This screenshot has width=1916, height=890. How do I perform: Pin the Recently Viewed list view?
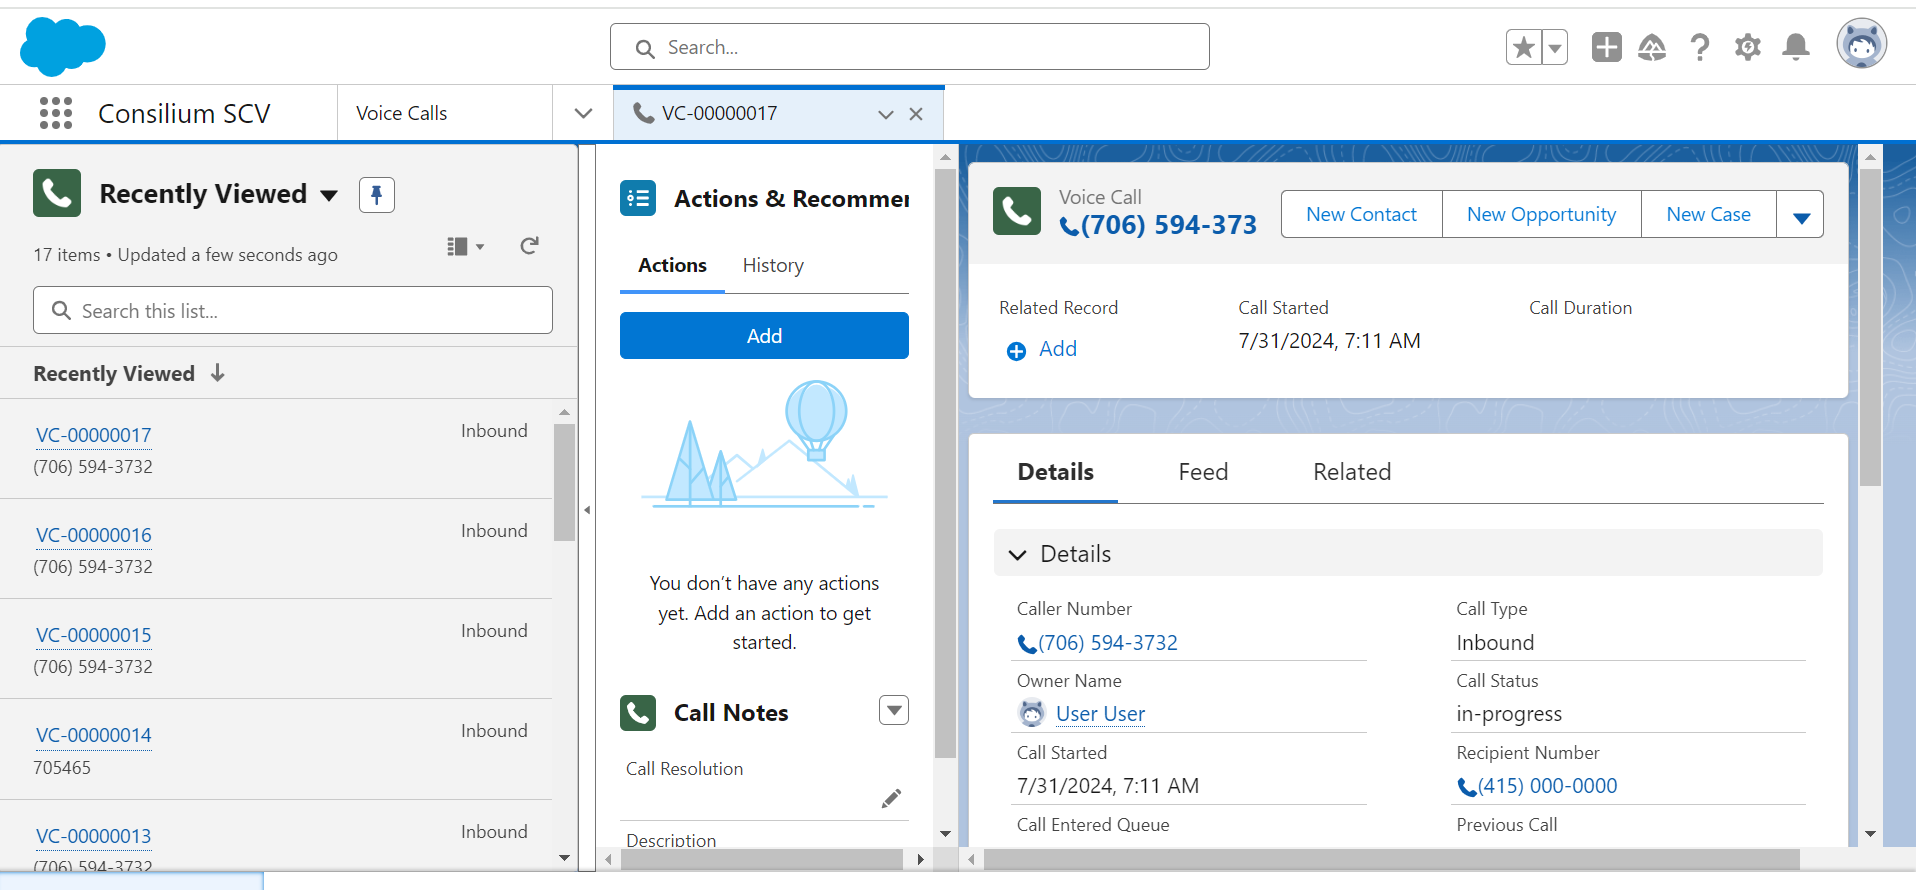377,194
